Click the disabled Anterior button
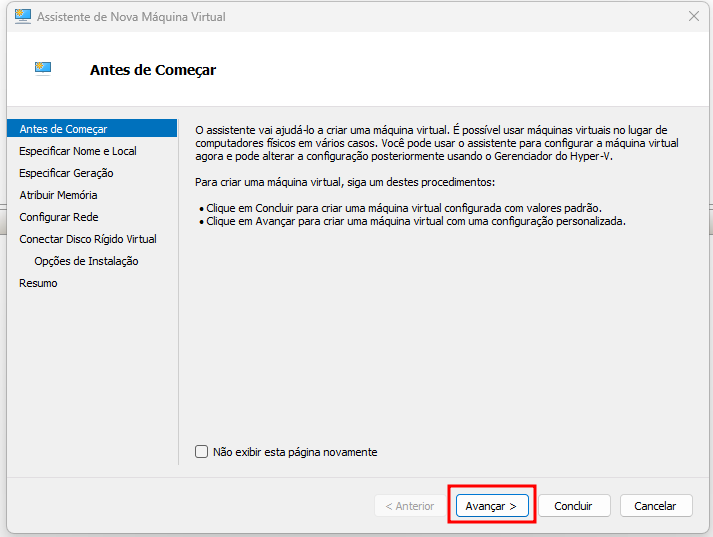 click(410, 506)
